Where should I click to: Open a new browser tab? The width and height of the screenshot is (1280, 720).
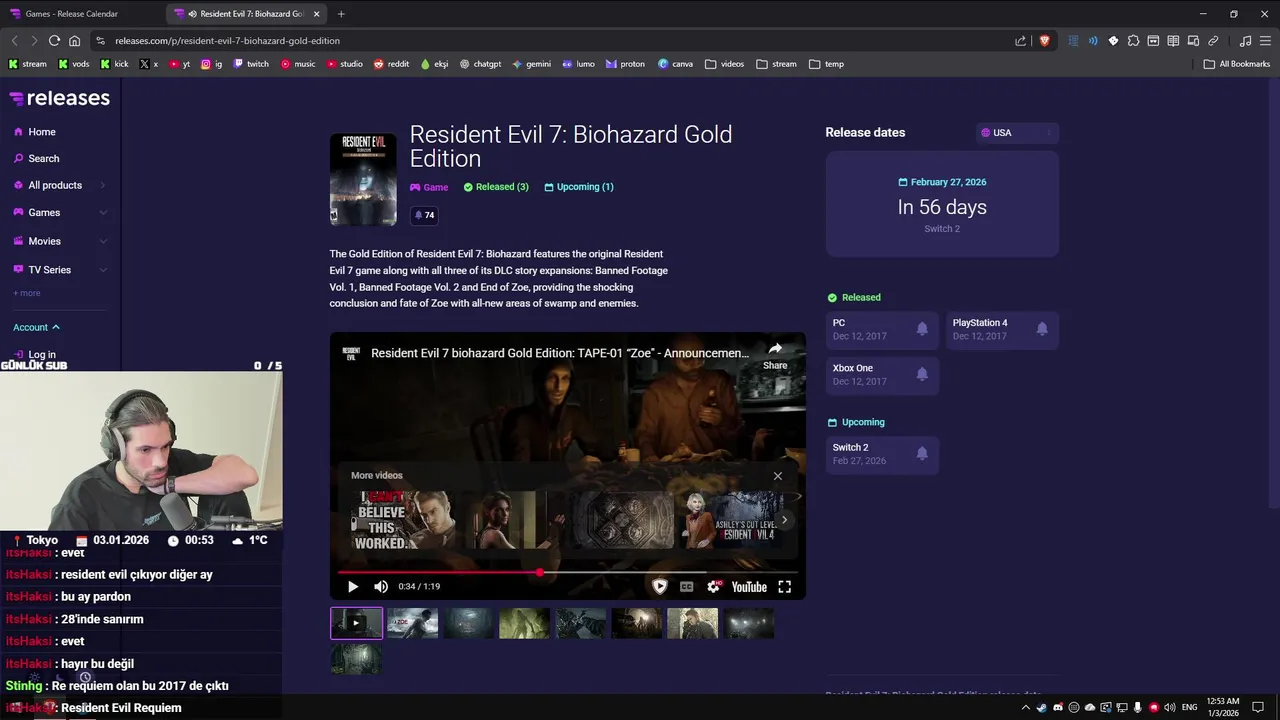pyautogui.click(x=341, y=14)
